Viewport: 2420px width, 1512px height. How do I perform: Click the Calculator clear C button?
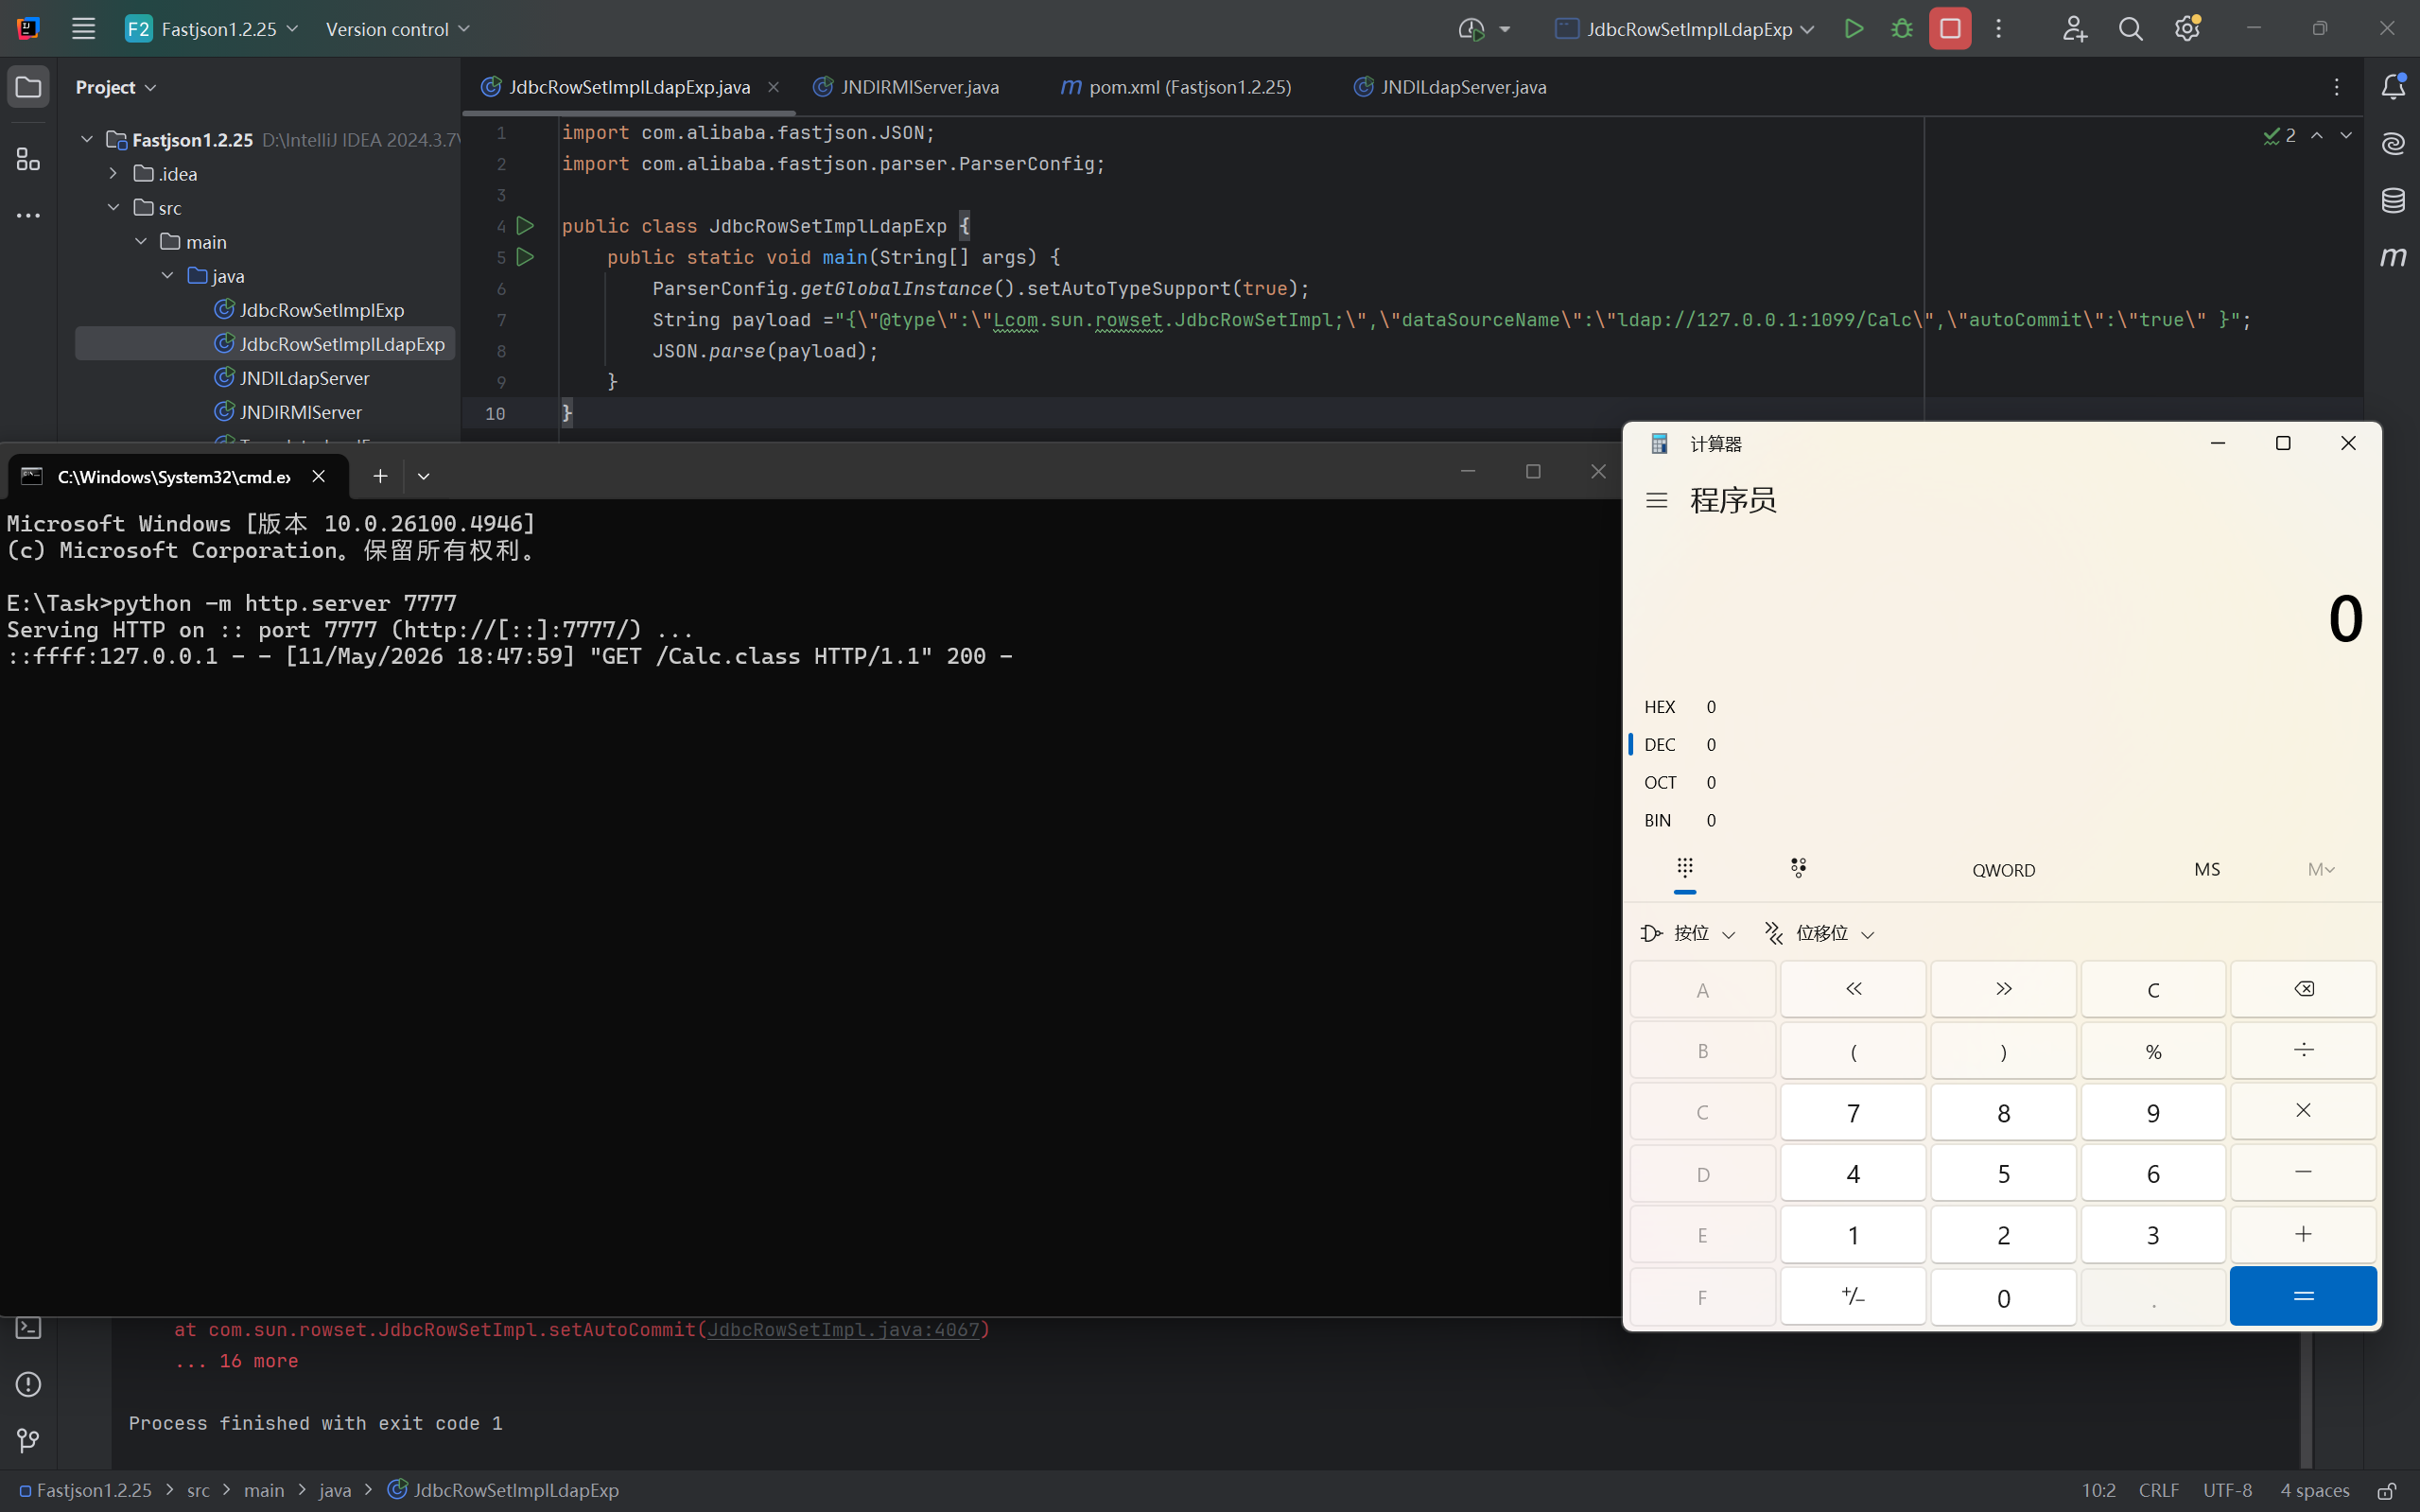(2153, 989)
